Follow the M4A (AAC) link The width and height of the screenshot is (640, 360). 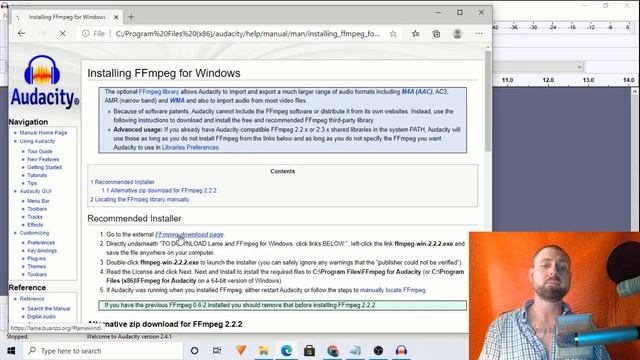[417, 92]
